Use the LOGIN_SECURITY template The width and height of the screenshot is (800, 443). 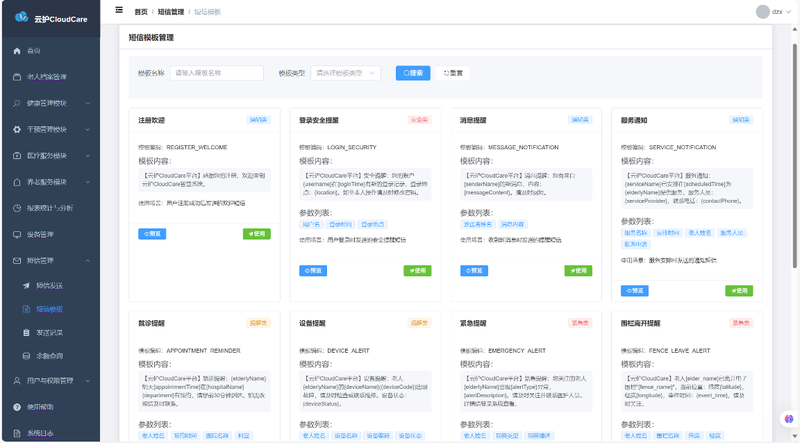tap(417, 270)
